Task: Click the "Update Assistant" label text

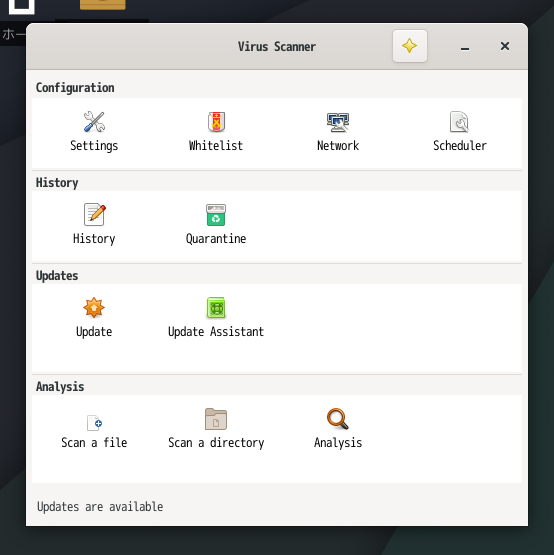Action: coord(216,332)
